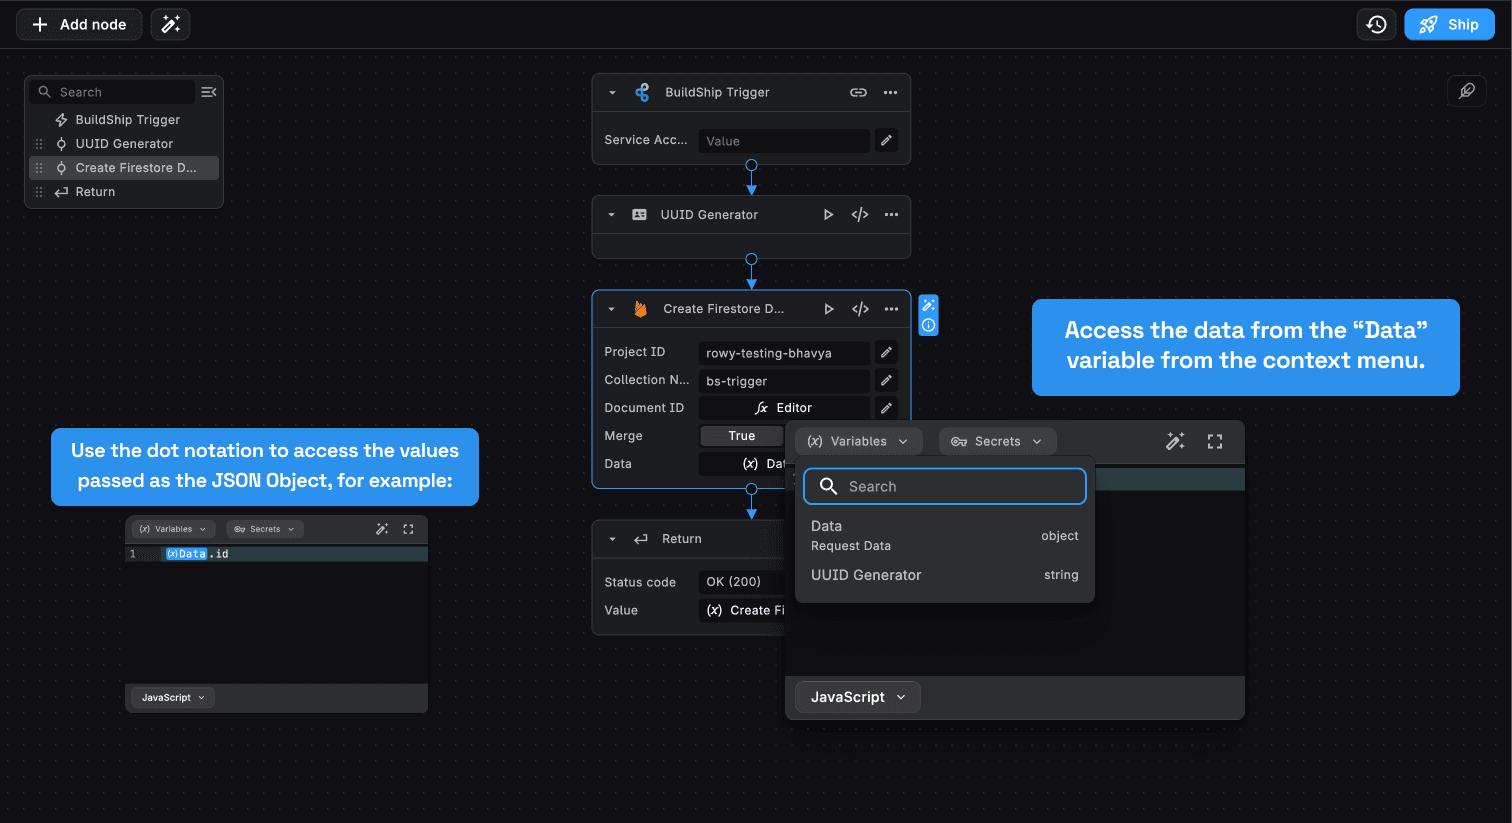Edit the Project ID field with pencil icon

pyautogui.click(x=886, y=352)
